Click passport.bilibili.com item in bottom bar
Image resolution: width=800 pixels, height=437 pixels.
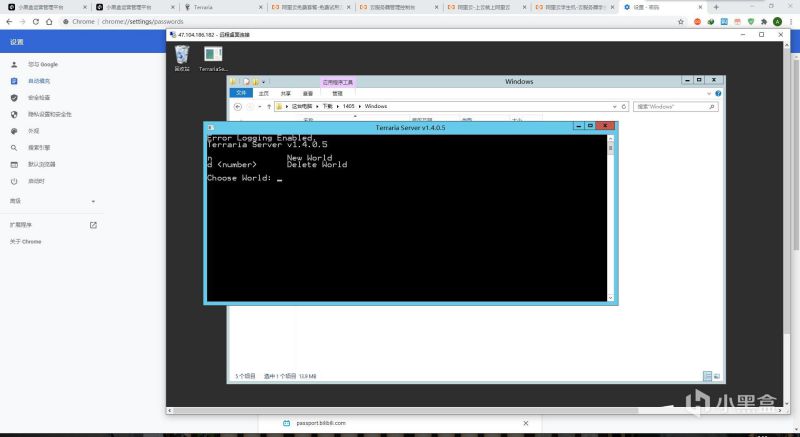tap(320, 423)
